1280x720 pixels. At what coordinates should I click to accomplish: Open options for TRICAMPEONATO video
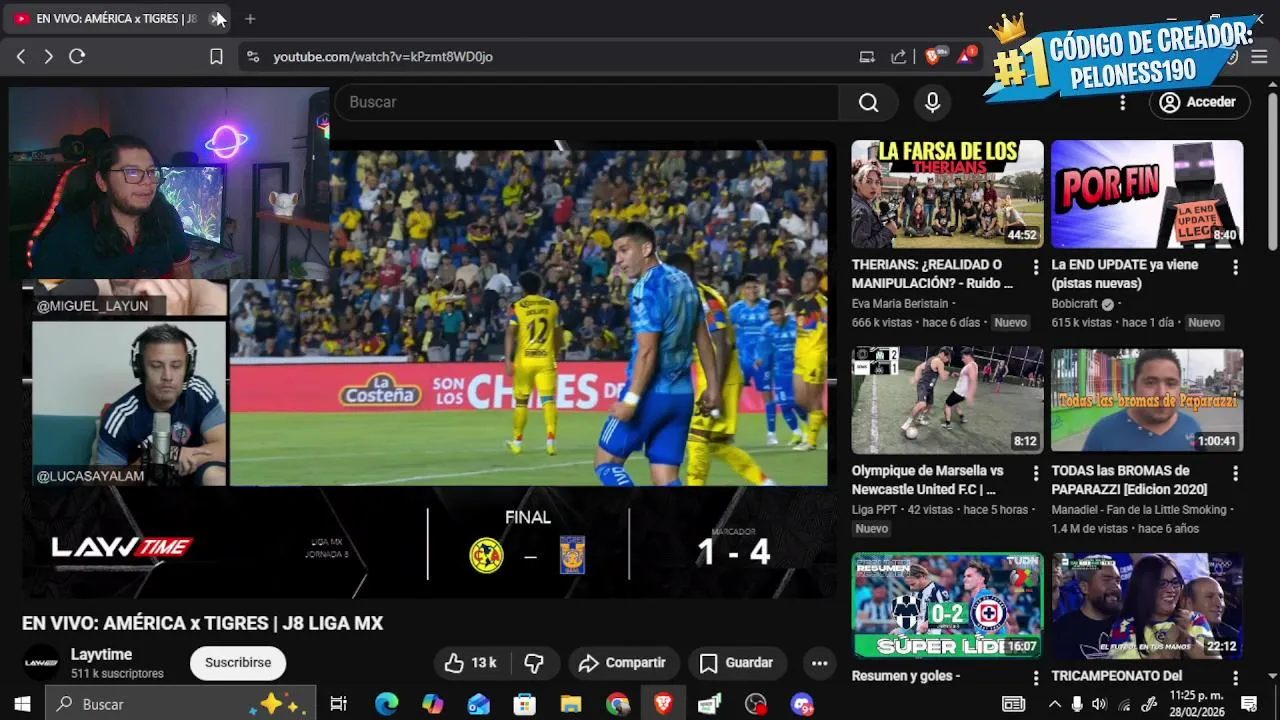point(1235,678)
